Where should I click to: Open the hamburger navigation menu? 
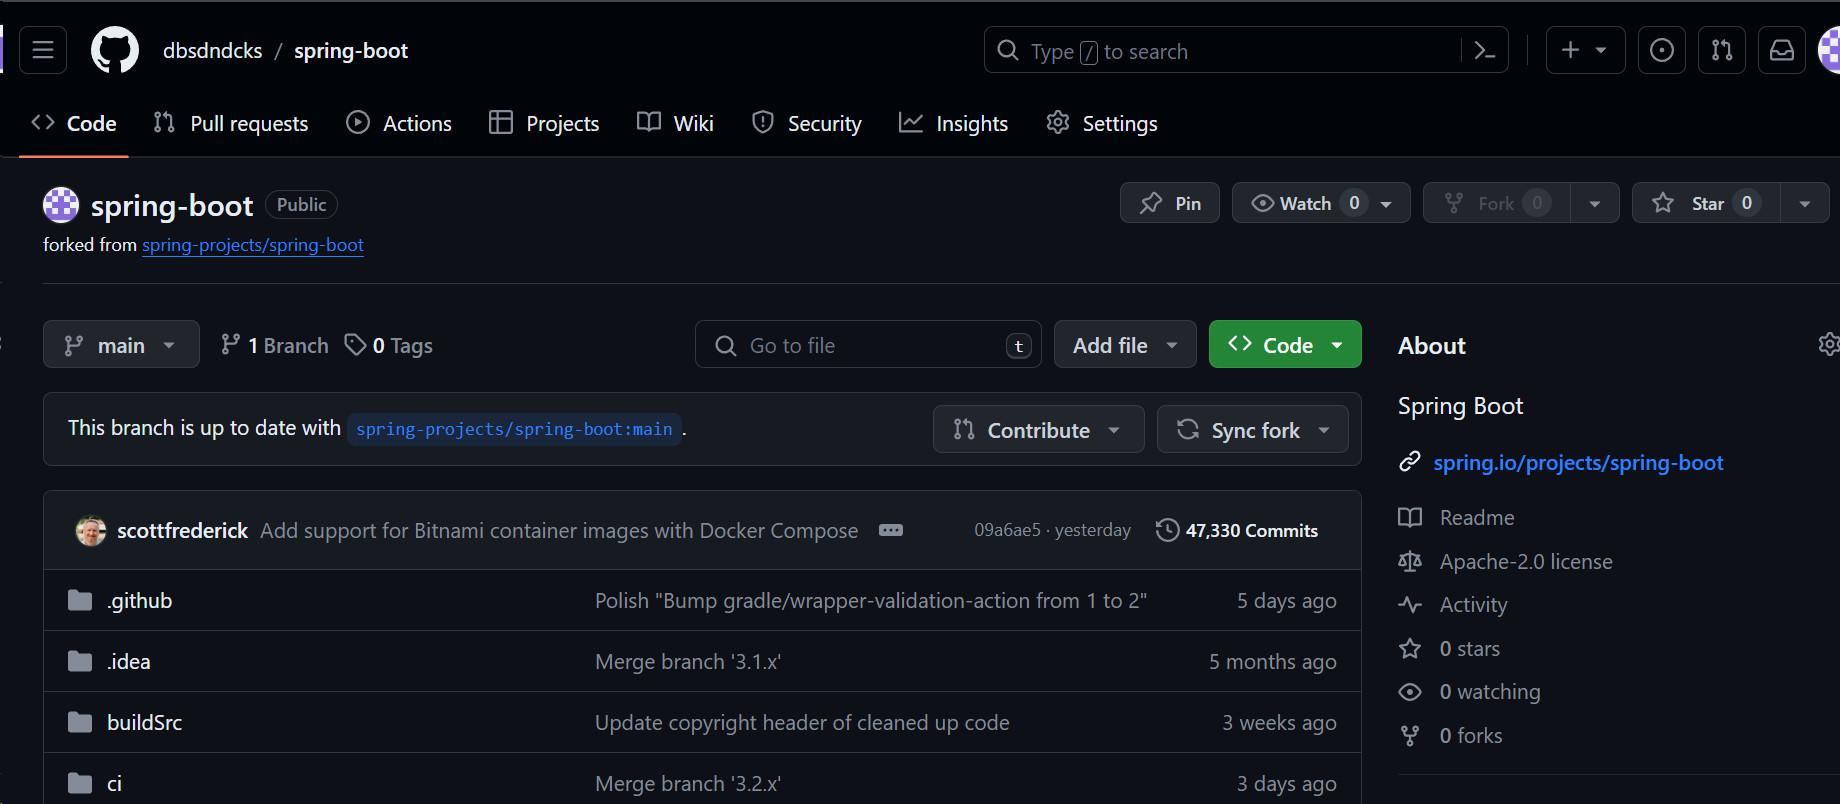tap(43, 50)
